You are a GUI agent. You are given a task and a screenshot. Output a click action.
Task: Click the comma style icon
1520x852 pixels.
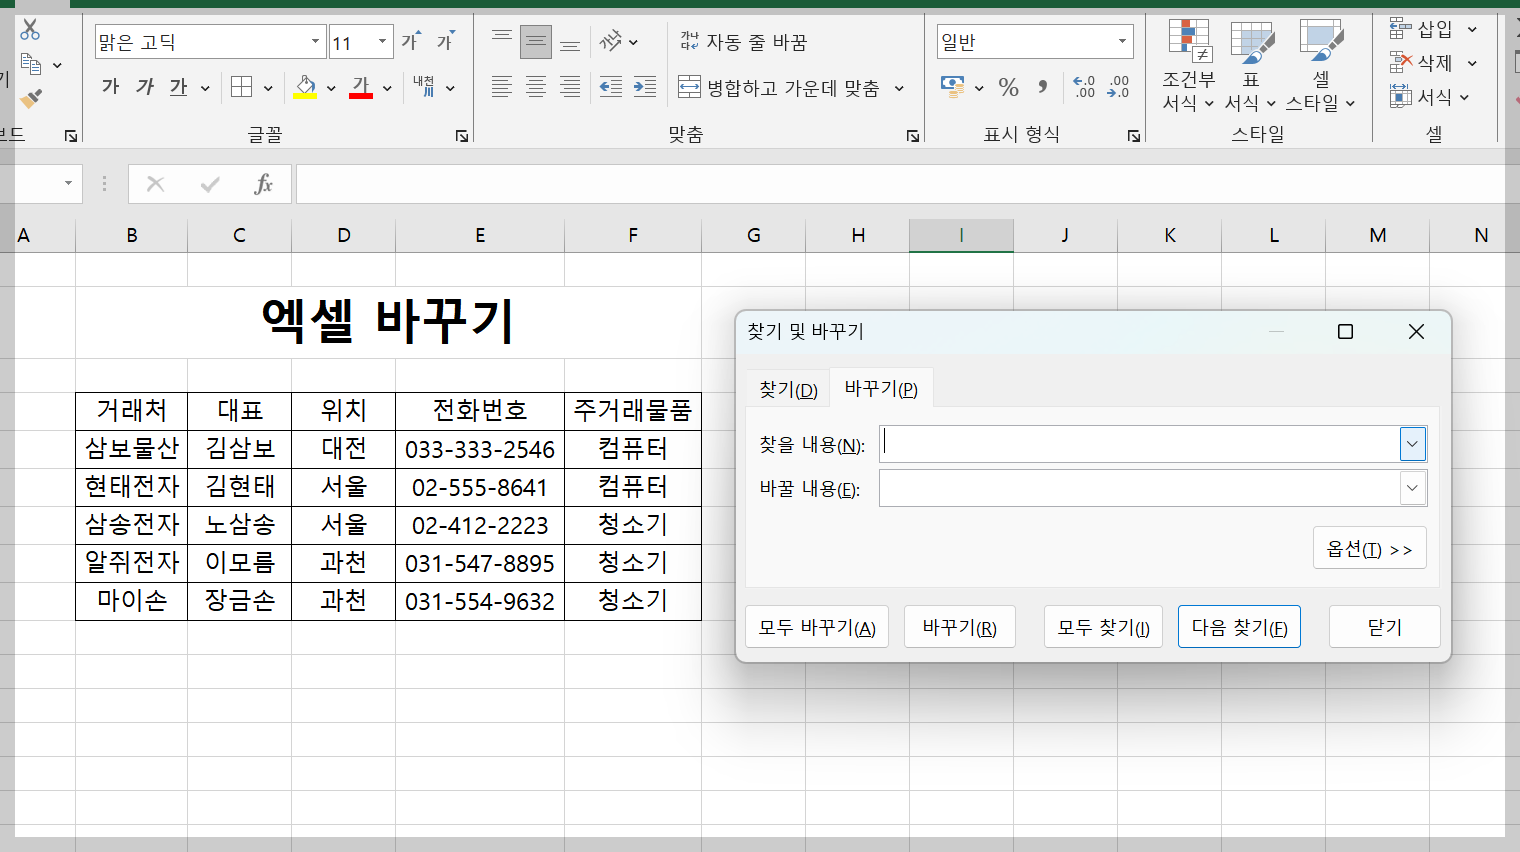point(1041,88)
